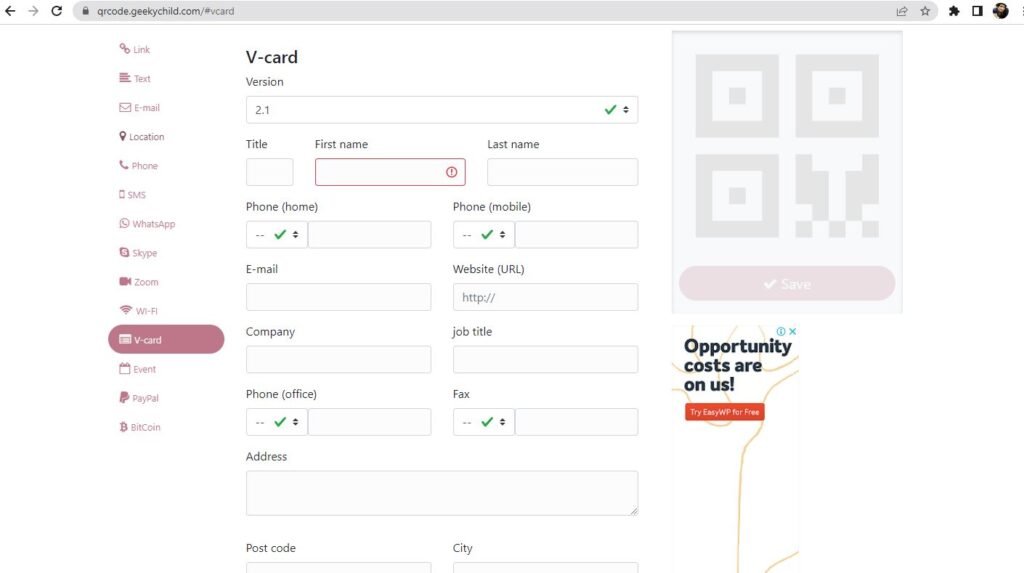Click the Phone handset icon in sidebar
Screen dimensions: 1024x573
[x=123, y=165]
